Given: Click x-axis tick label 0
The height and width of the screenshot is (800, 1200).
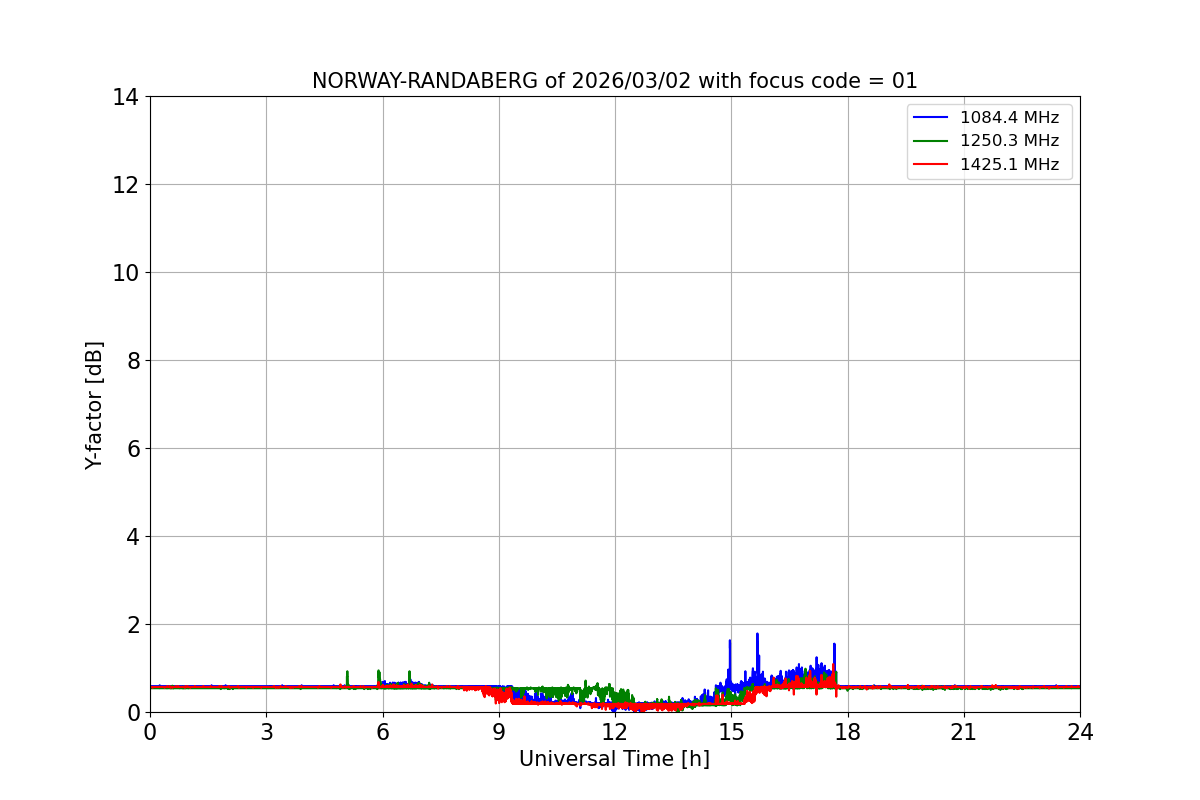Looking at the screenshot, I should [x=150, y=732].
